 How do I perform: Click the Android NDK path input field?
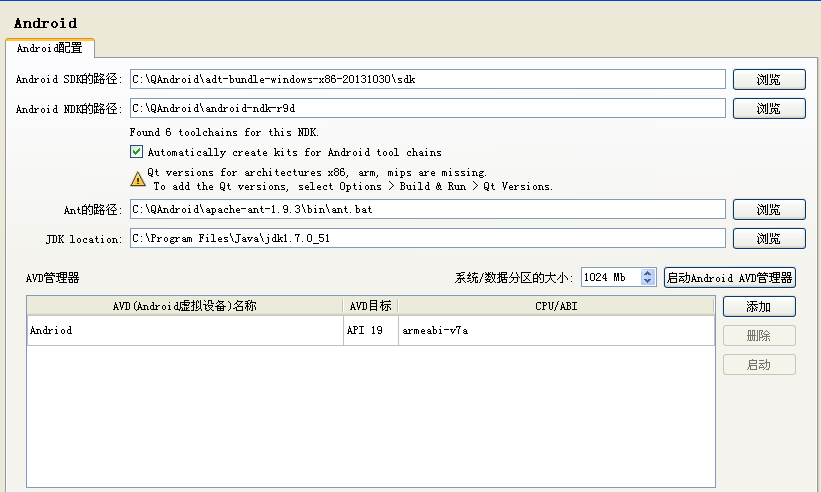click(x=427, y=108)
